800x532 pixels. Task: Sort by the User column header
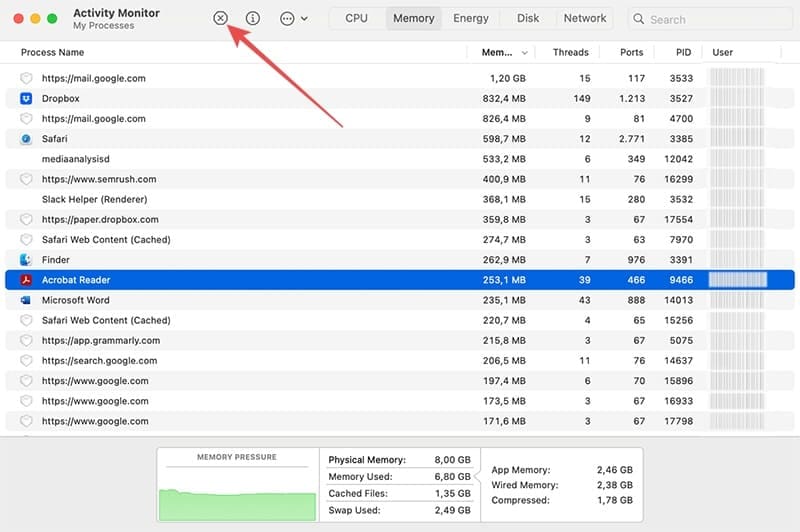click(x=722, y=53)
